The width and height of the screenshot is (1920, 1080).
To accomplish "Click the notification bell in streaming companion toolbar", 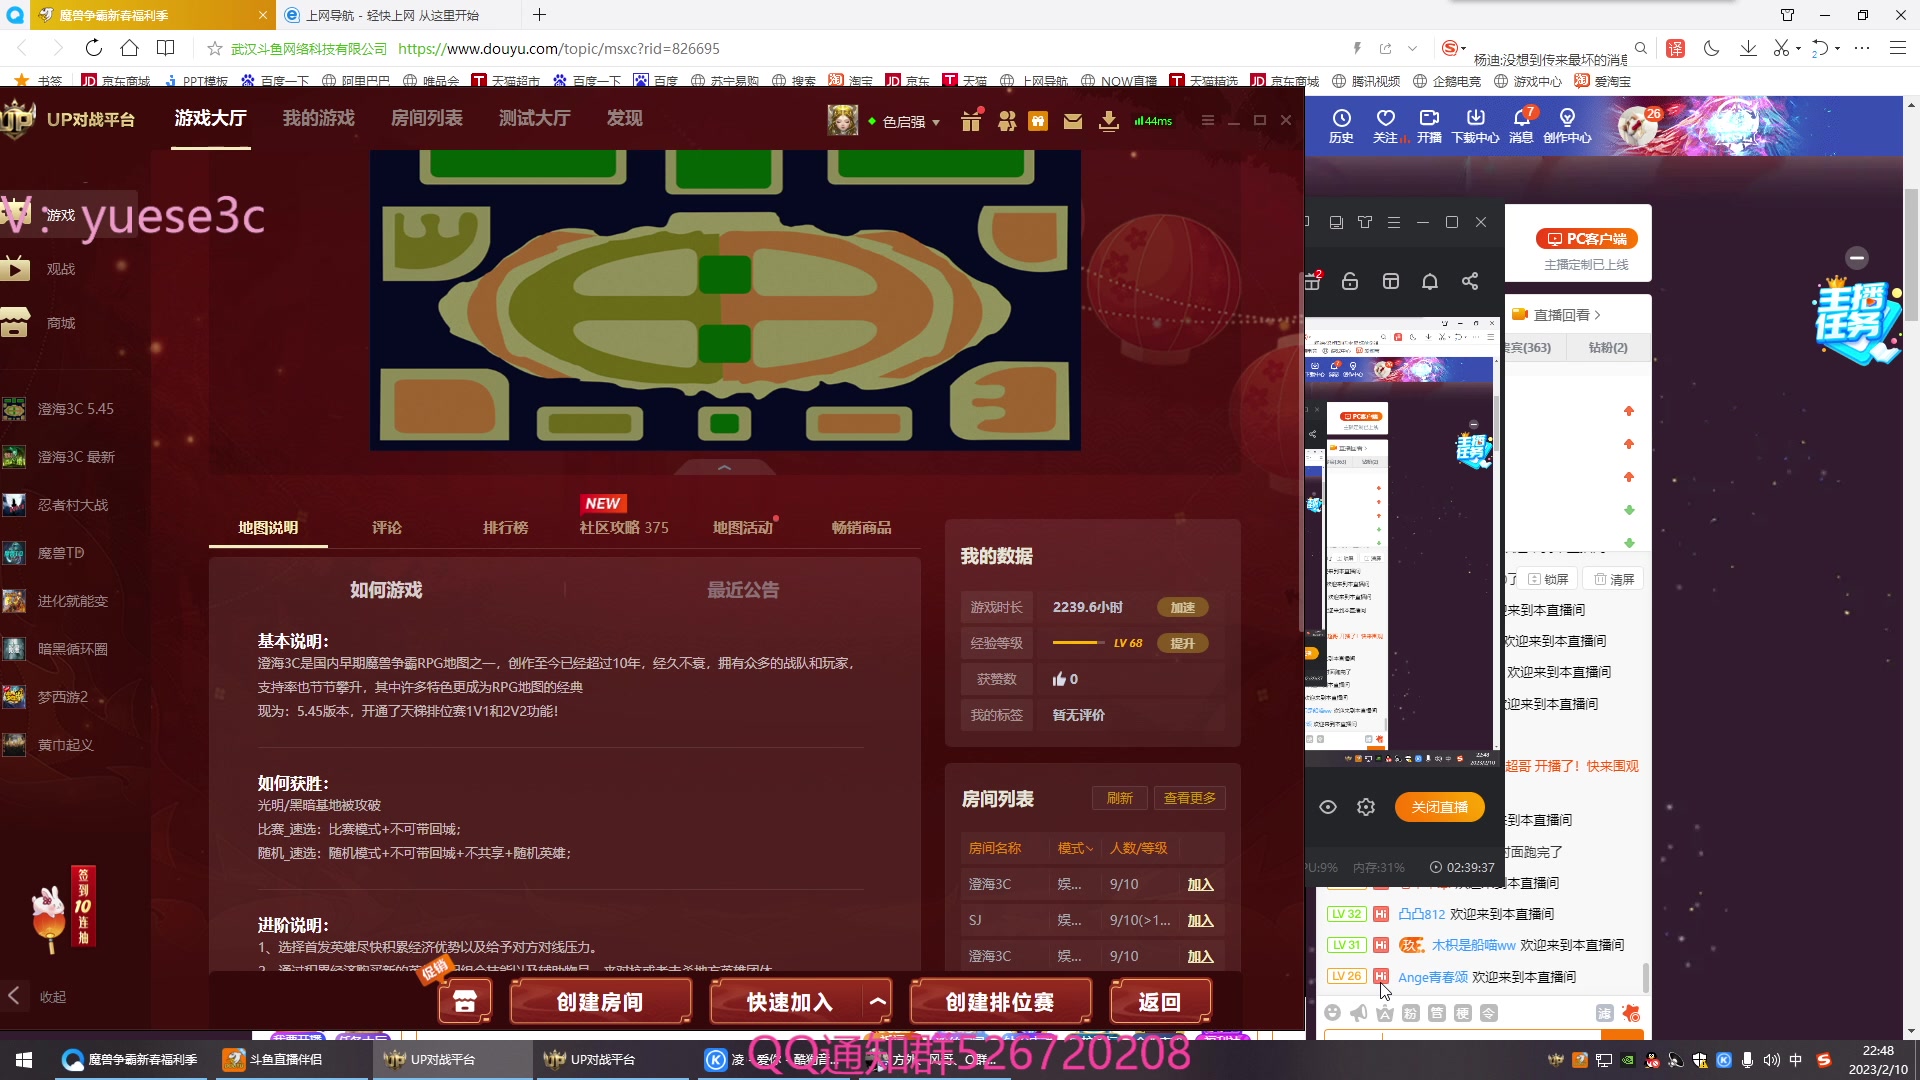I will coord(1430,281).
